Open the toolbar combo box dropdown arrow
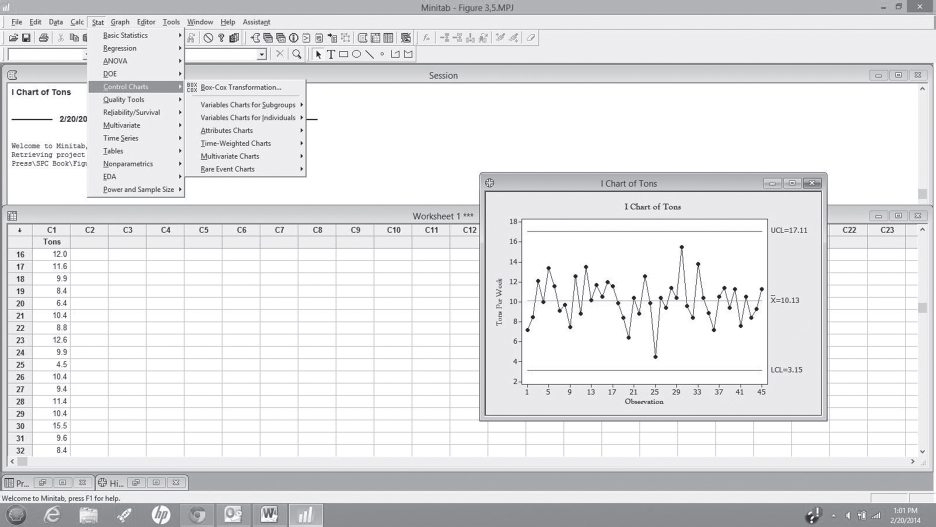This screenshot has height=527, width=936. click(x=261, y=54)
